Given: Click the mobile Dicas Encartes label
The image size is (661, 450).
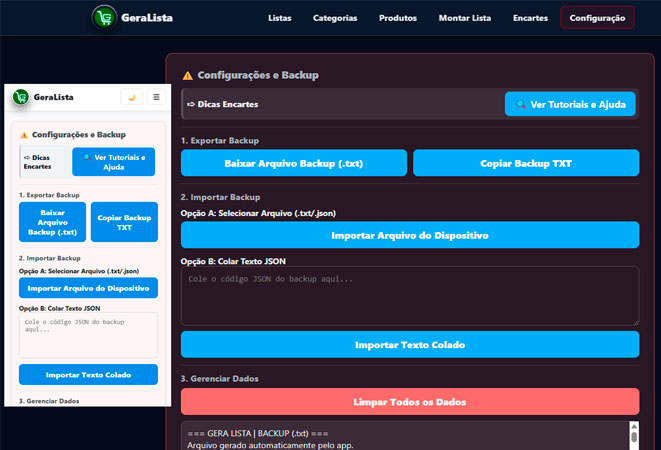Looking at the screenshot, I should tap(38, 162).
